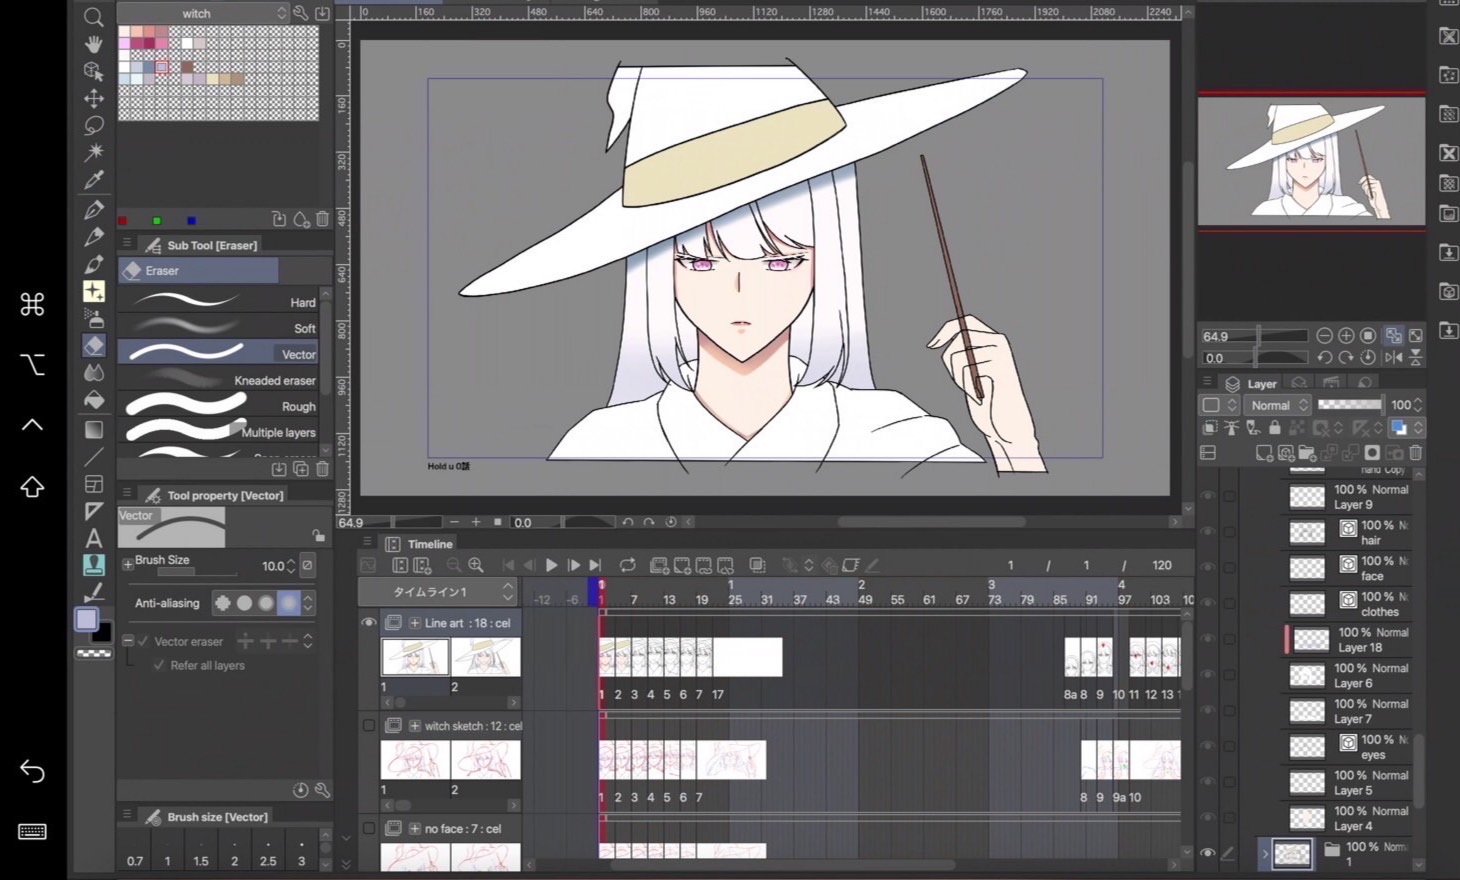Flip canvas horizontally in Navigator

click(x=1394, y=357)
